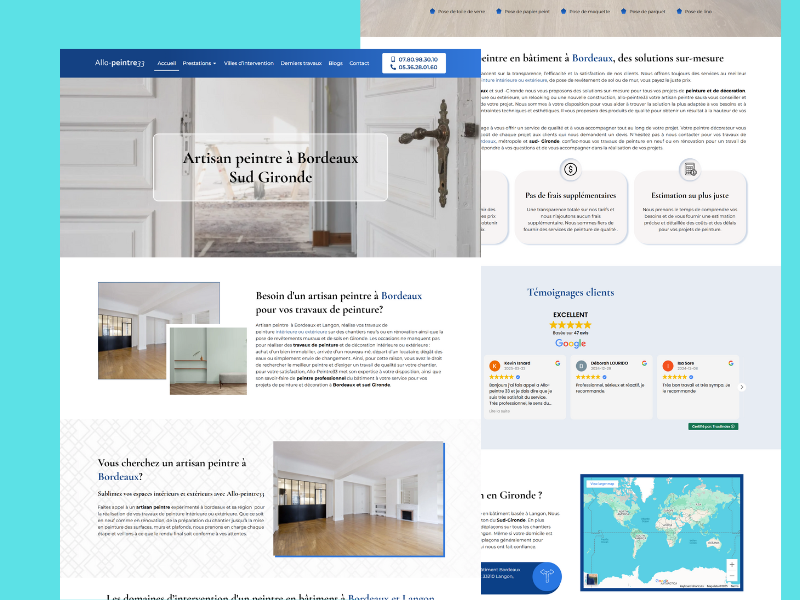Click the hero title Artisan peintre à Bordeaux
This screenshot has height=600, width=800.
pyautogui.click(x=270, y=167)
